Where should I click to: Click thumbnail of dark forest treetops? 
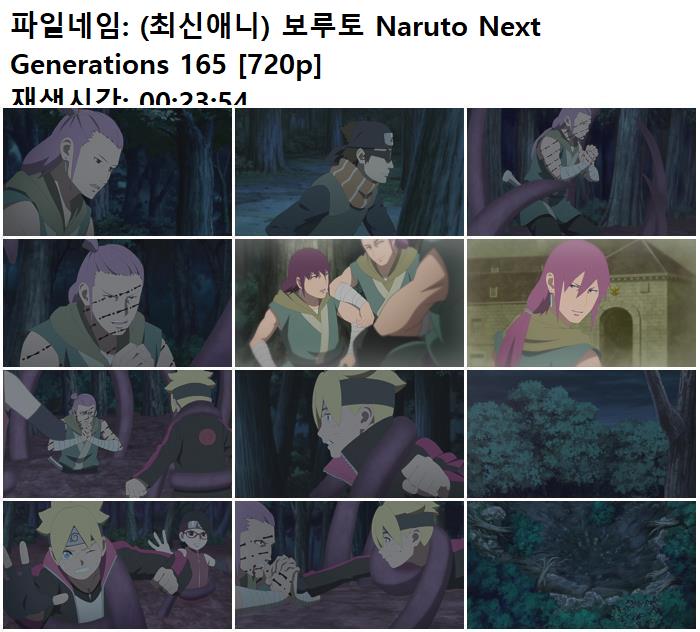point(581,434)
